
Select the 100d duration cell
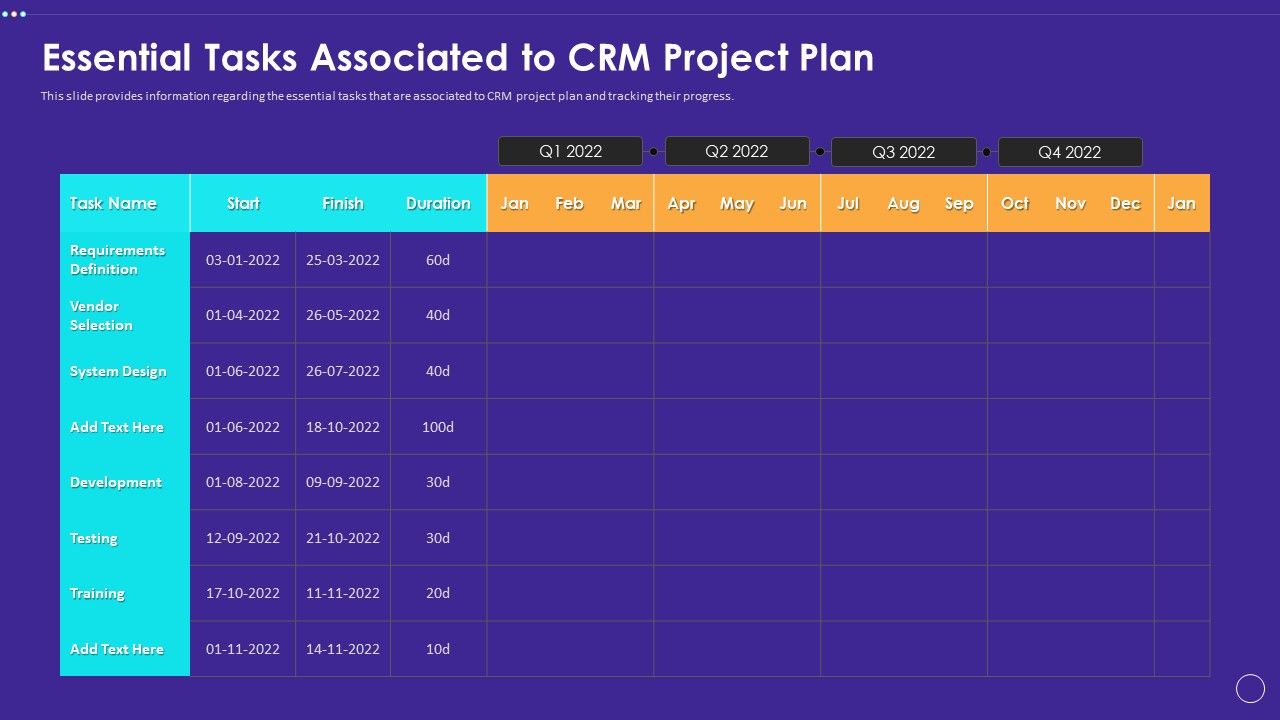438,427
